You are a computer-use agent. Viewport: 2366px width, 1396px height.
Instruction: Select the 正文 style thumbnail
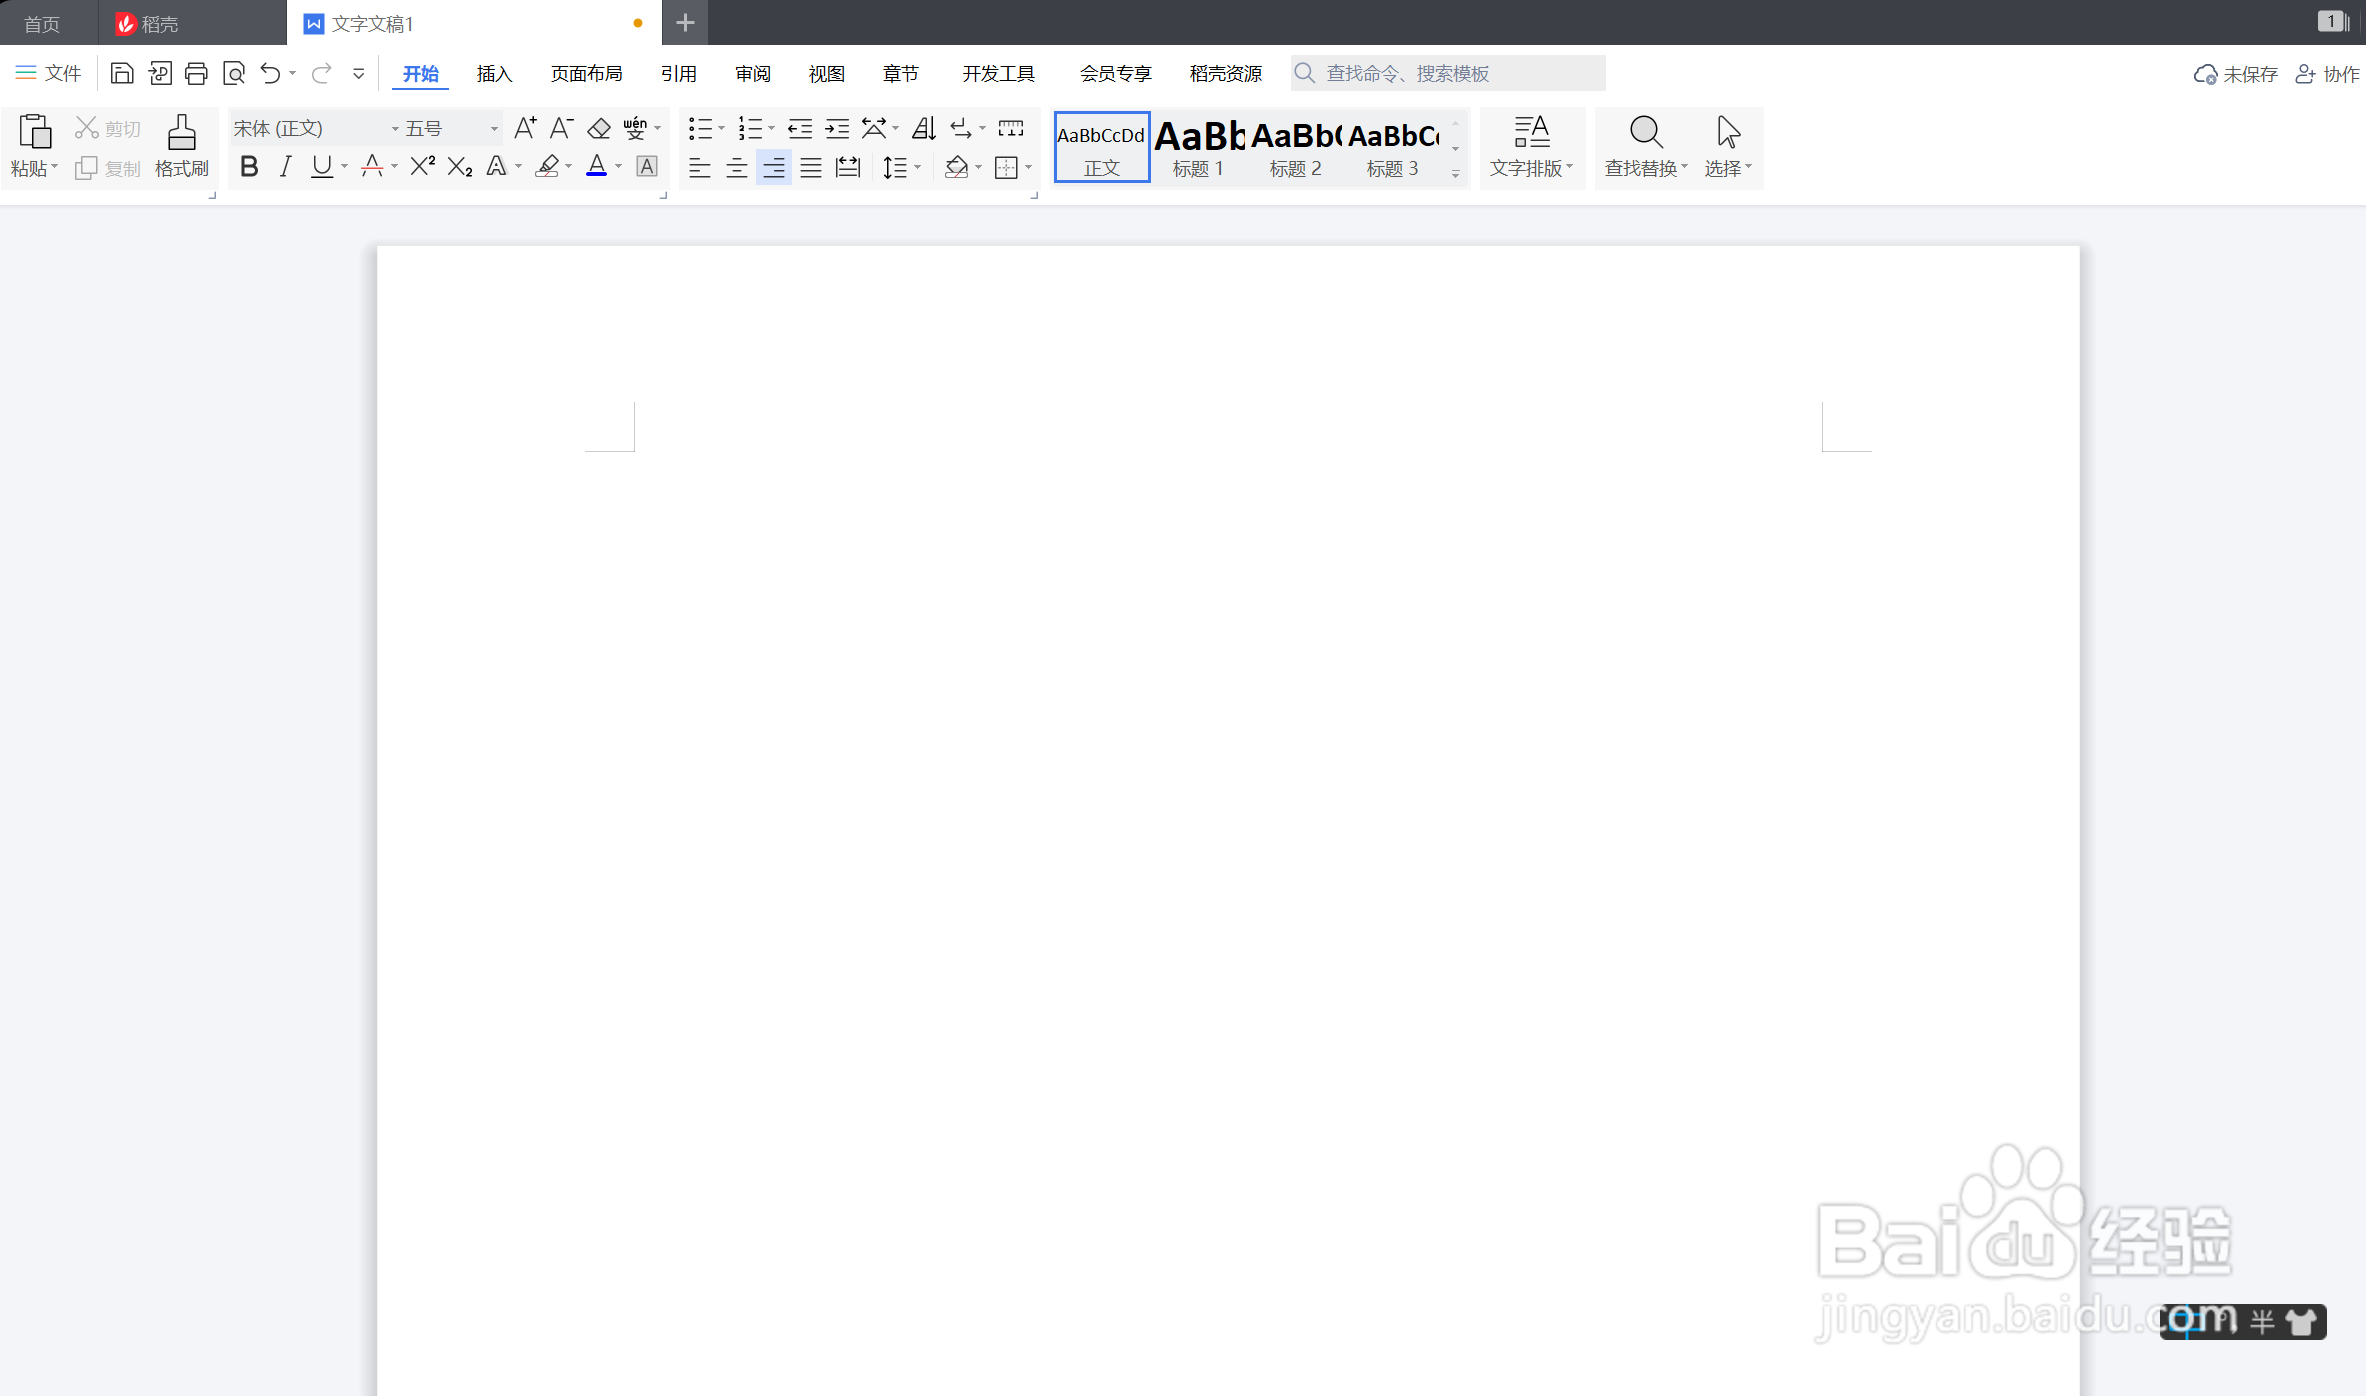[x=1102, y=147]
